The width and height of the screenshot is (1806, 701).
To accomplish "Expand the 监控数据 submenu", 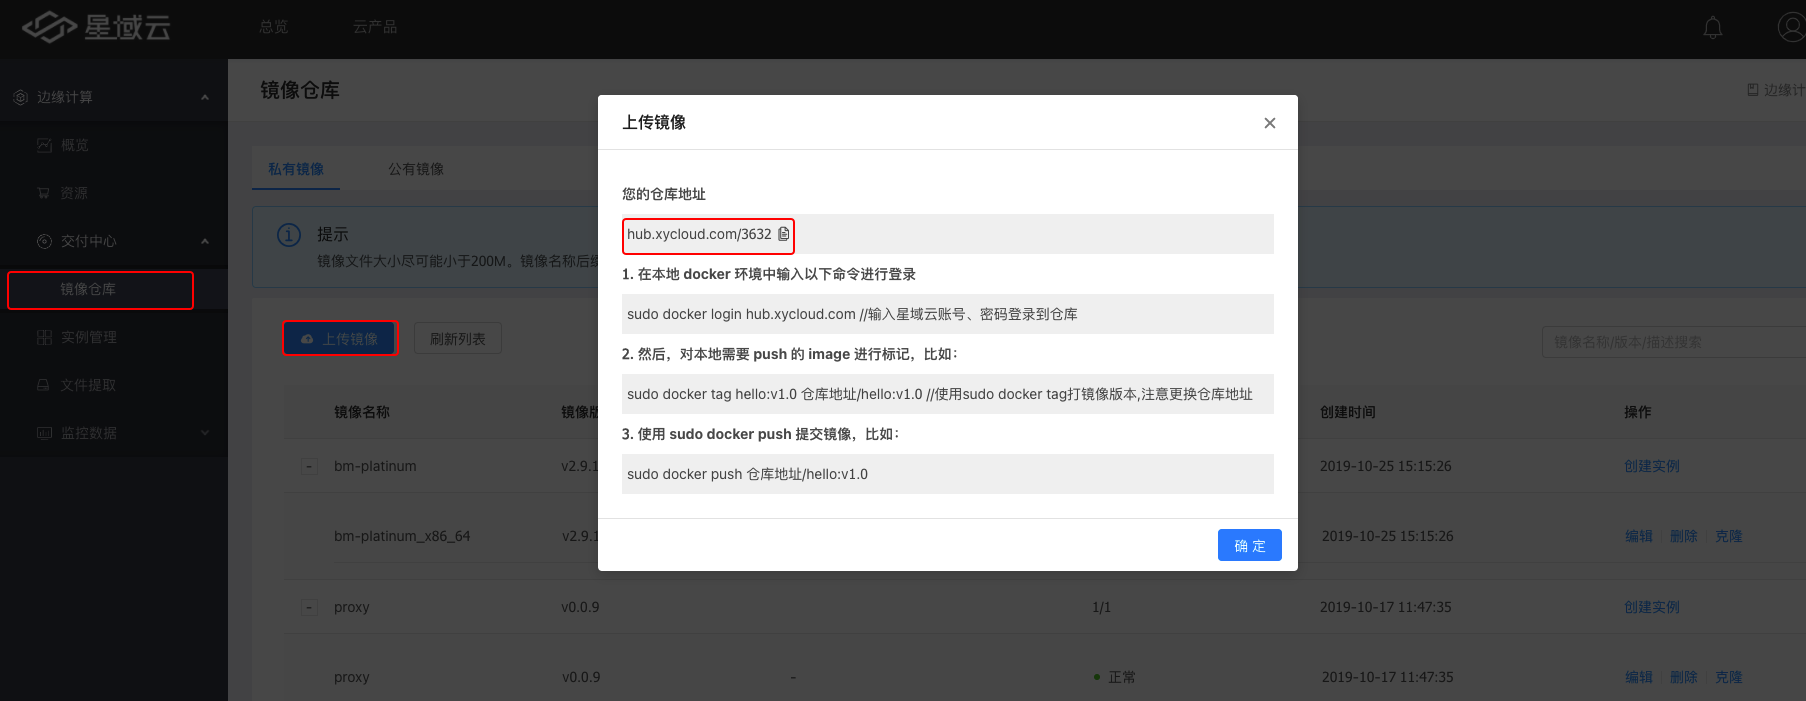I will tap(205, 433).
